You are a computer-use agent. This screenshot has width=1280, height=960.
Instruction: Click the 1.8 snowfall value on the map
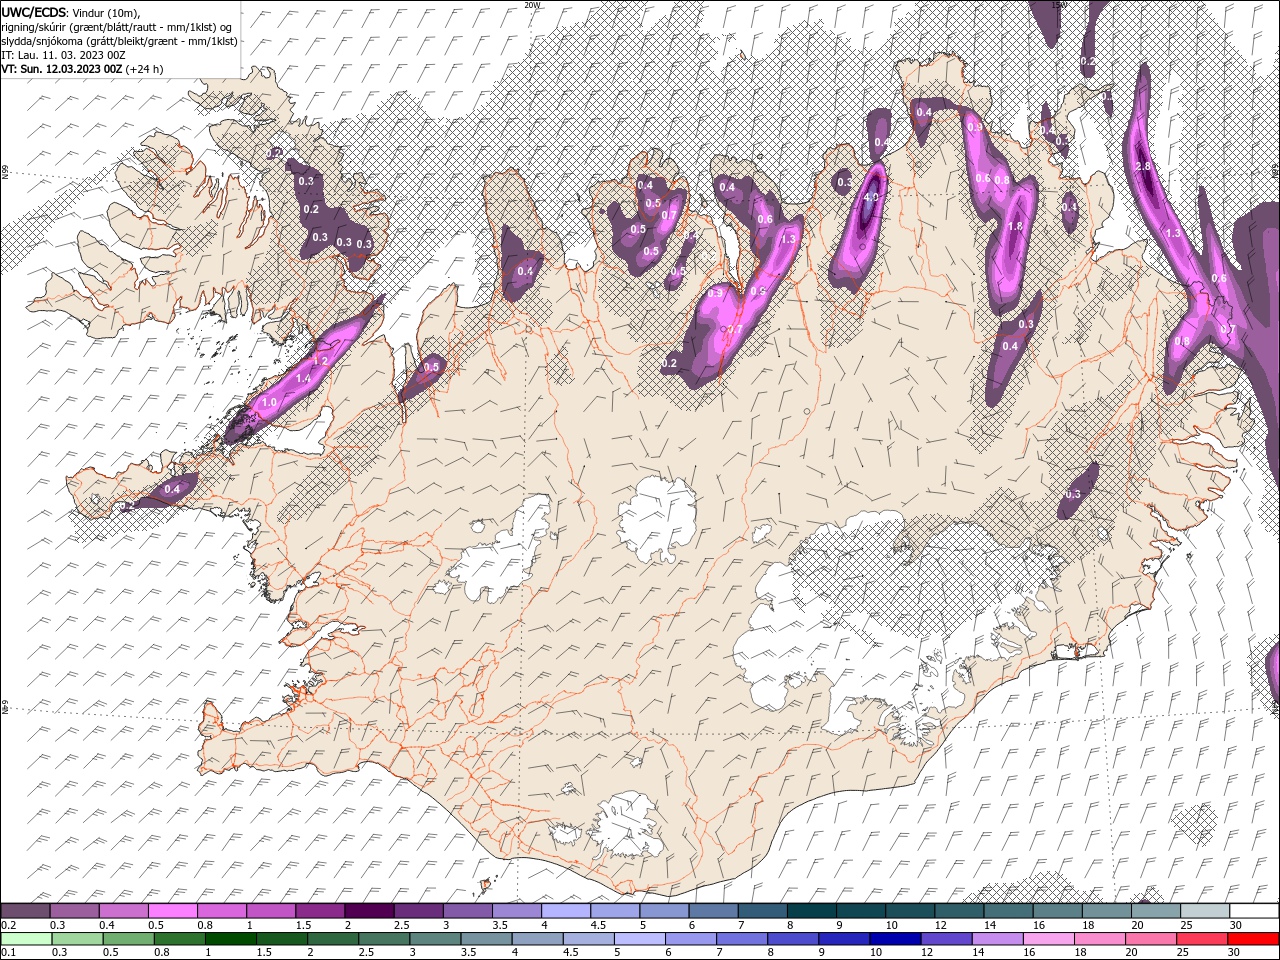pyautogui.click(x=1016, y=227)
